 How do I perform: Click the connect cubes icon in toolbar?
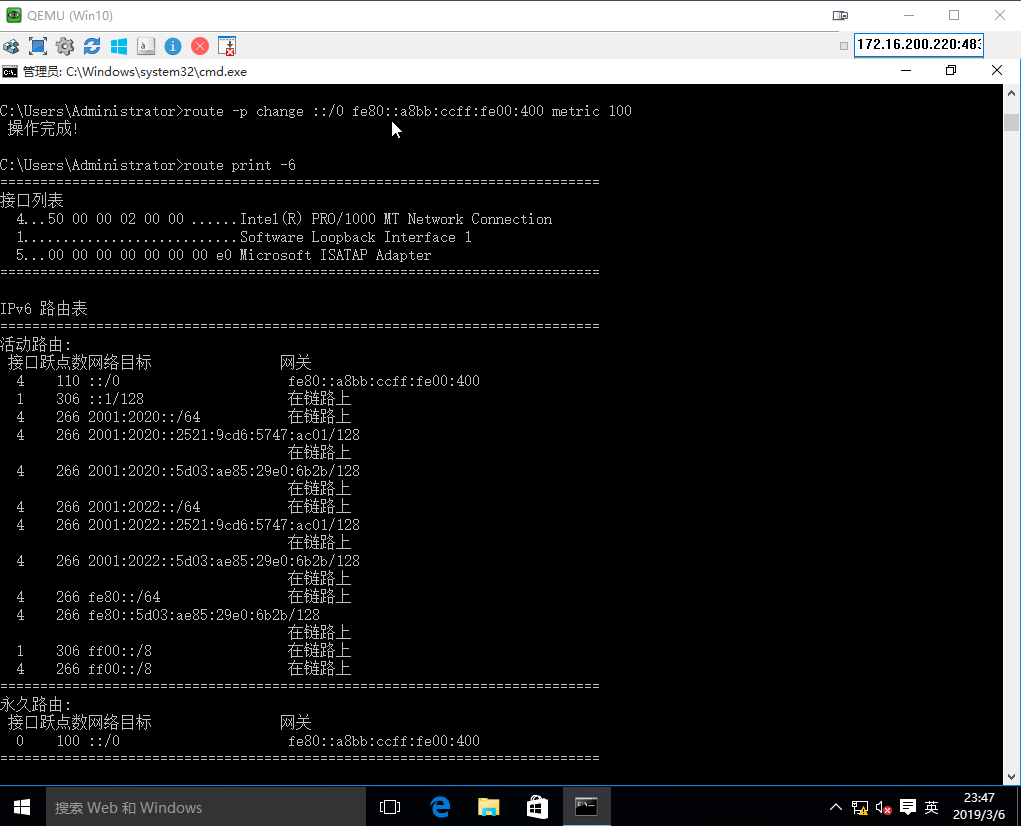[x=11, y=46]
